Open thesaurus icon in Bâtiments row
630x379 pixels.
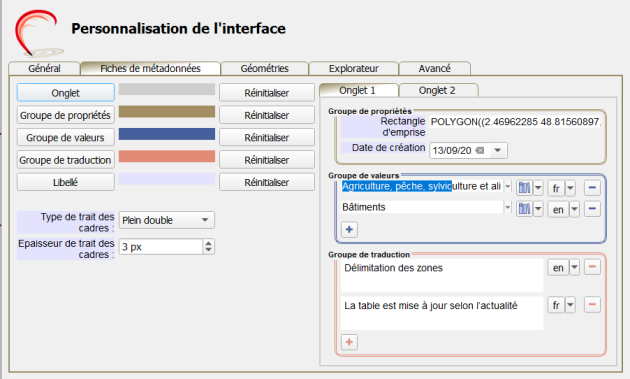point(524,209)
